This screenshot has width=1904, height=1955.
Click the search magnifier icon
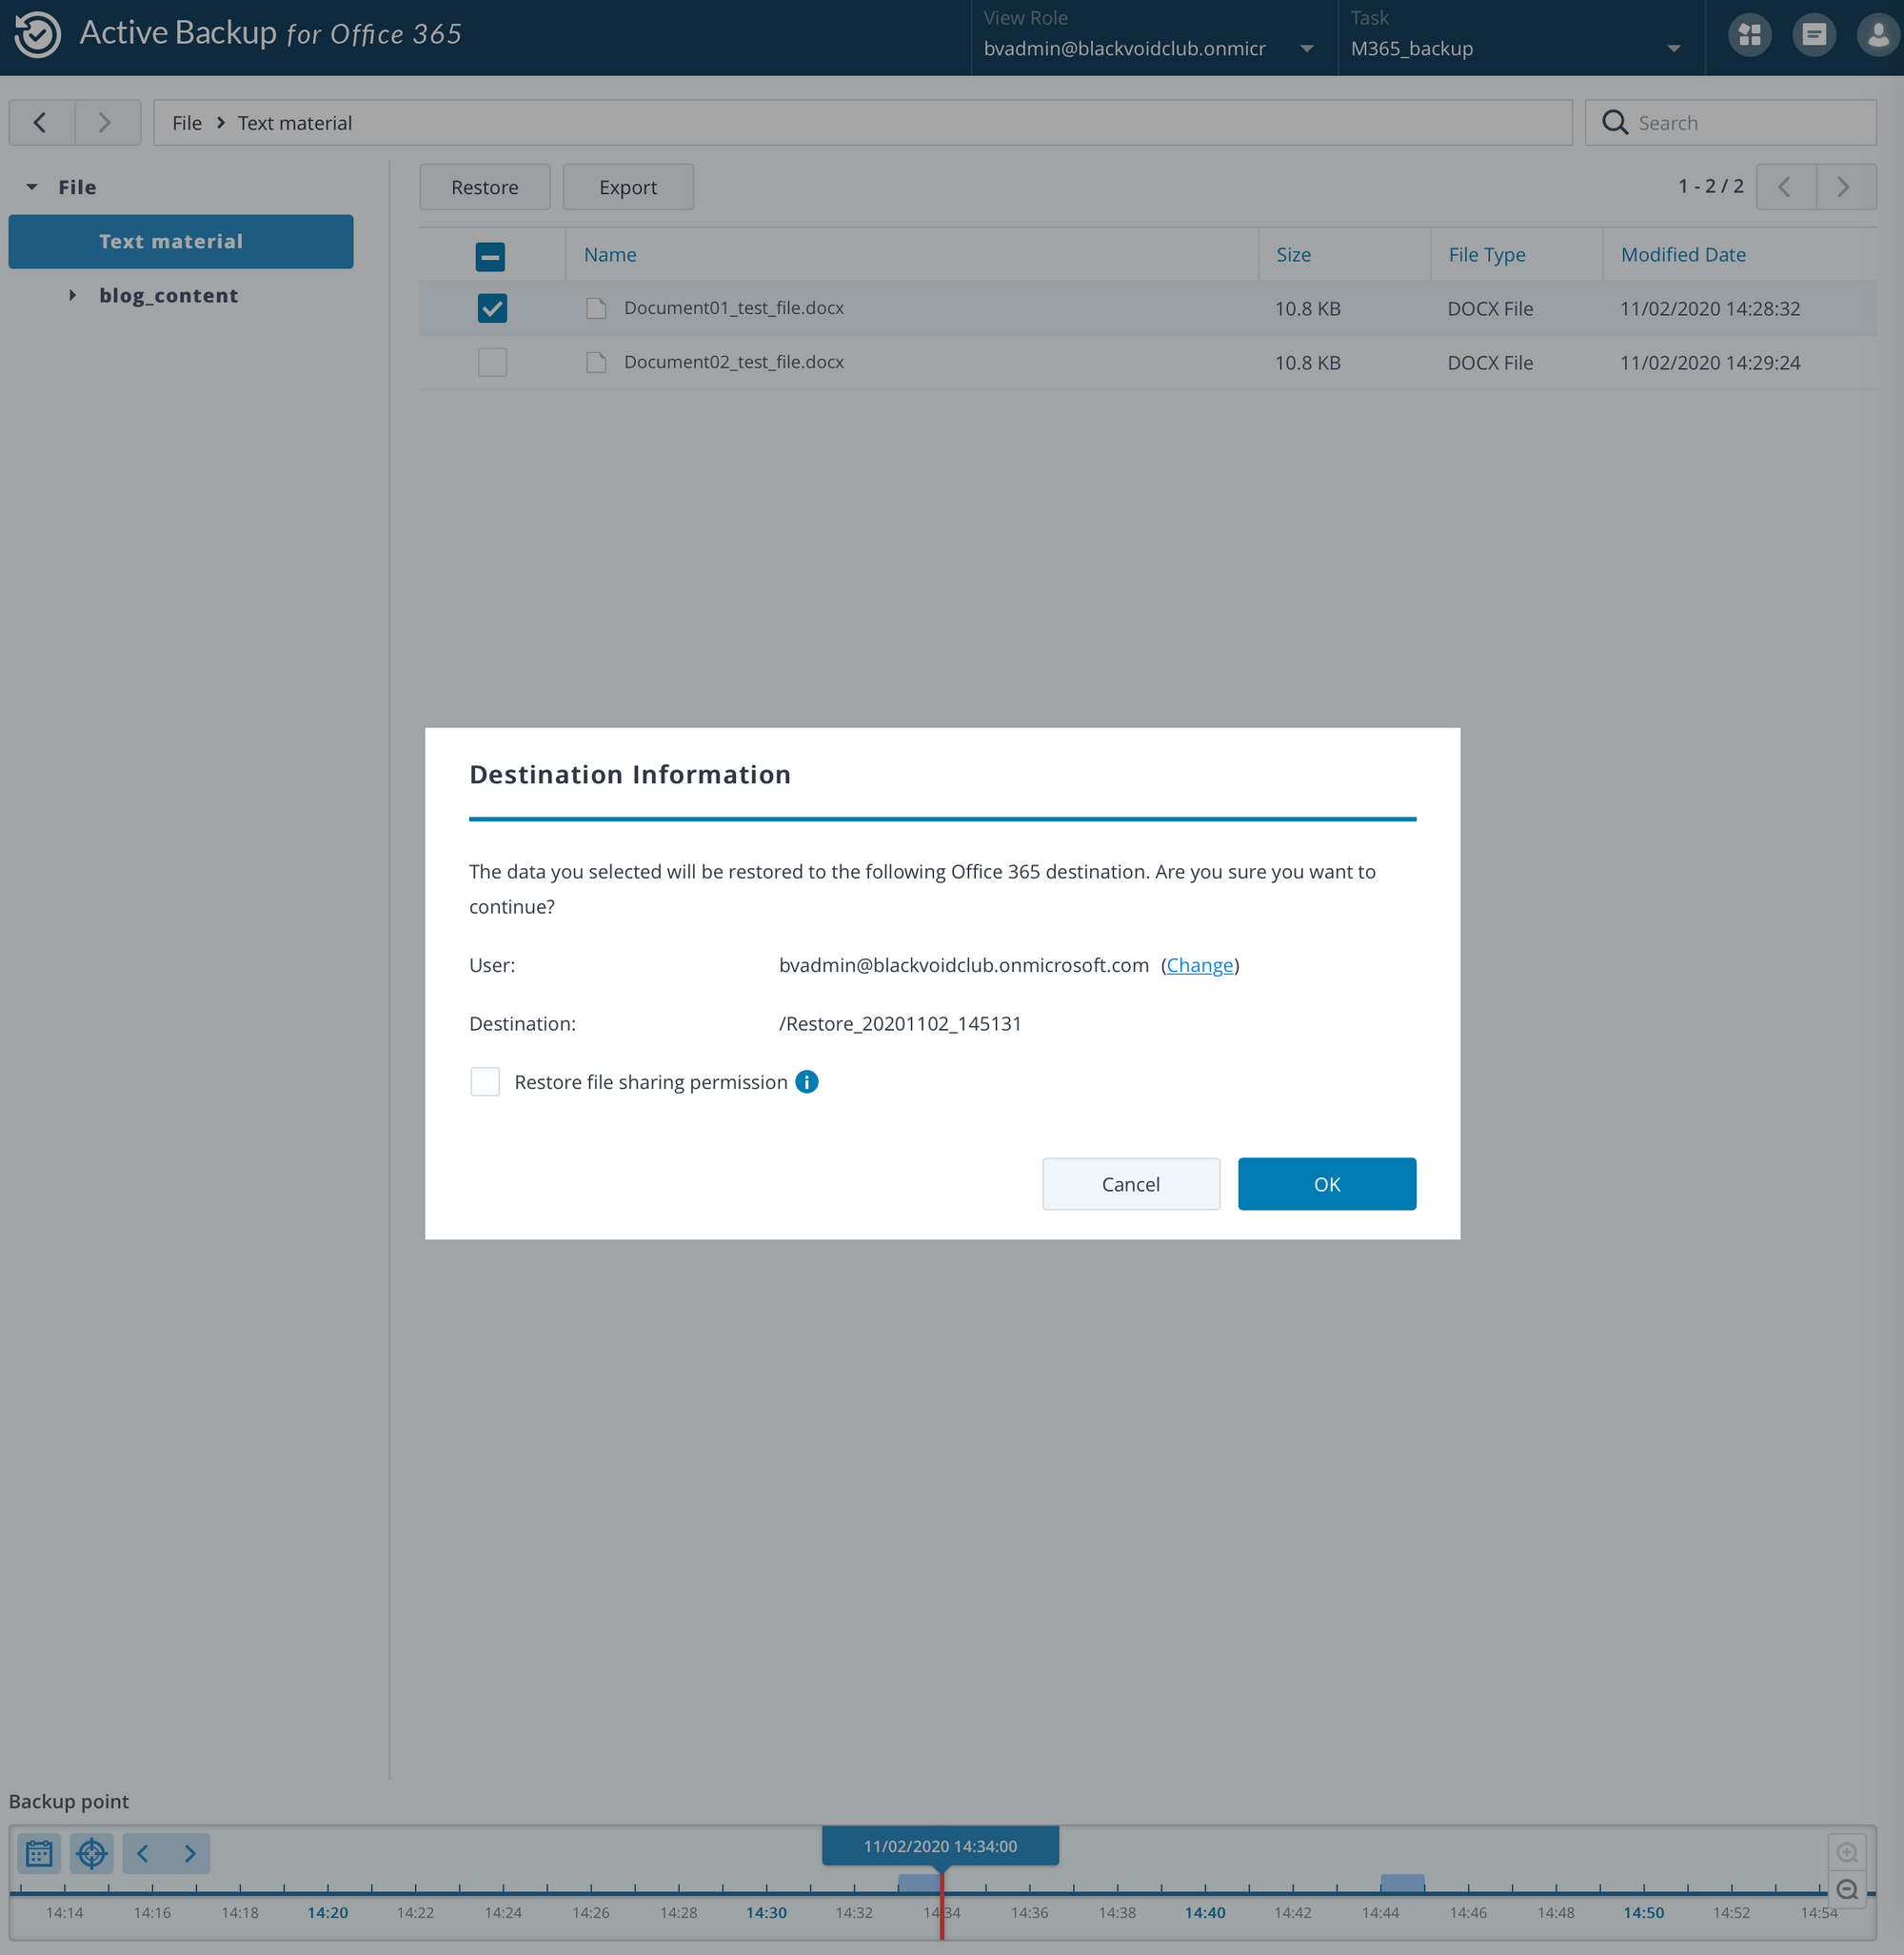pos(1614,123)
